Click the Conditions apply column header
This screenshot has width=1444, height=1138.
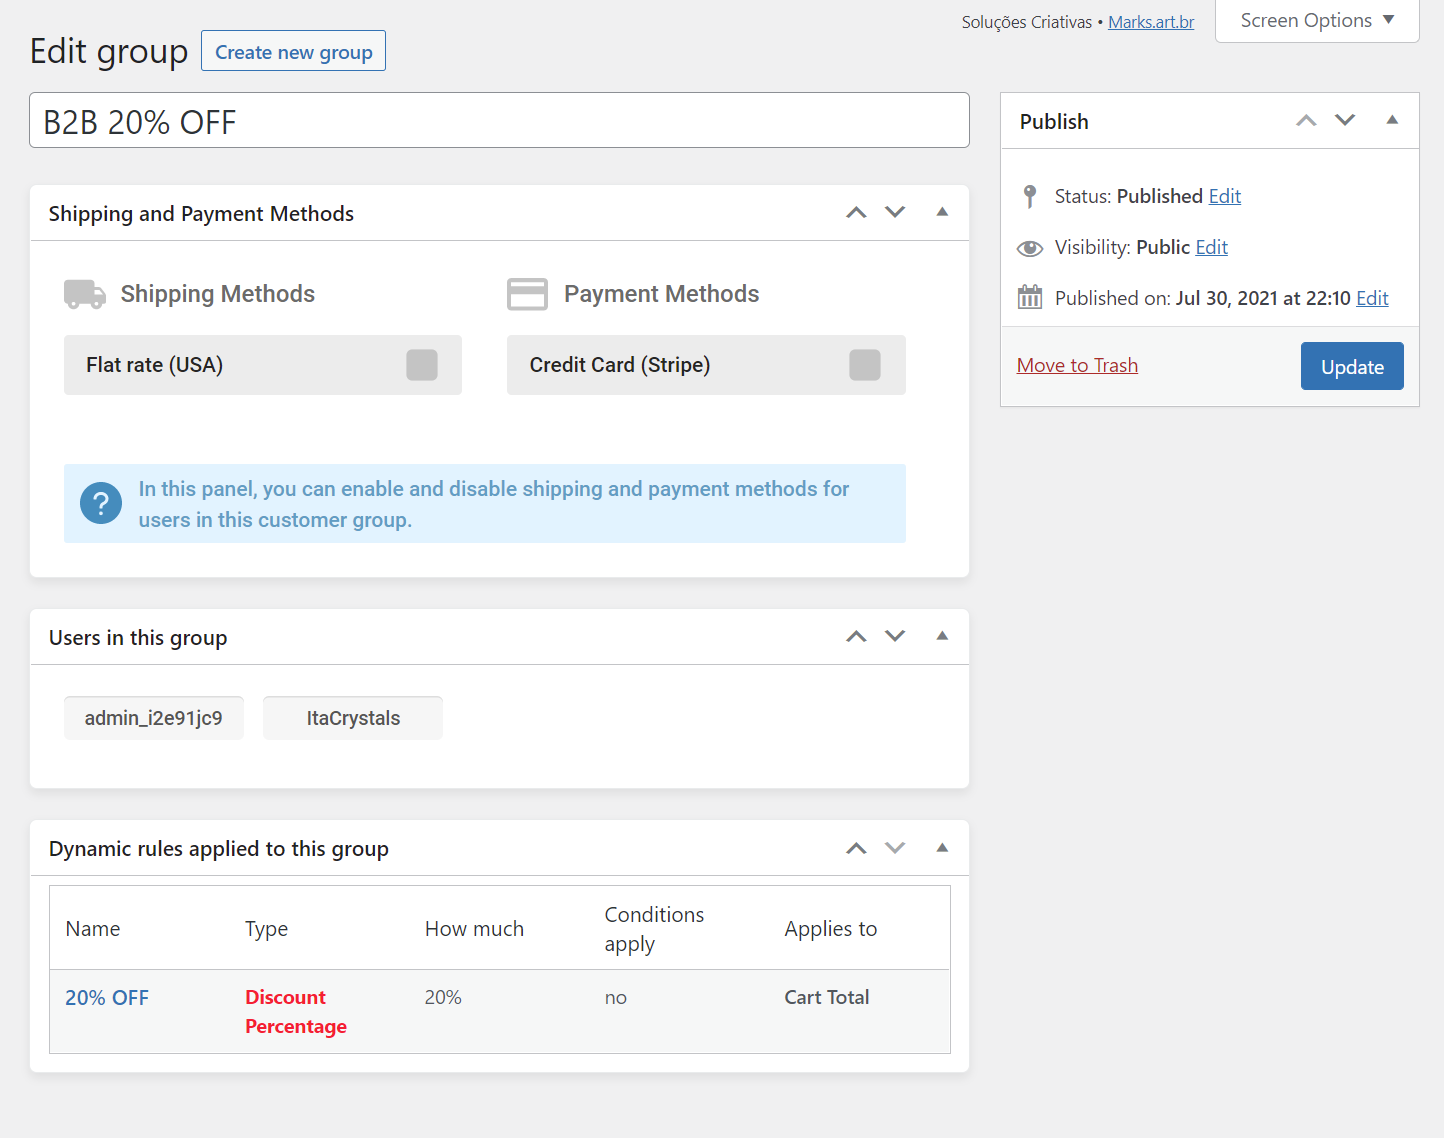[x=654, y=929]
